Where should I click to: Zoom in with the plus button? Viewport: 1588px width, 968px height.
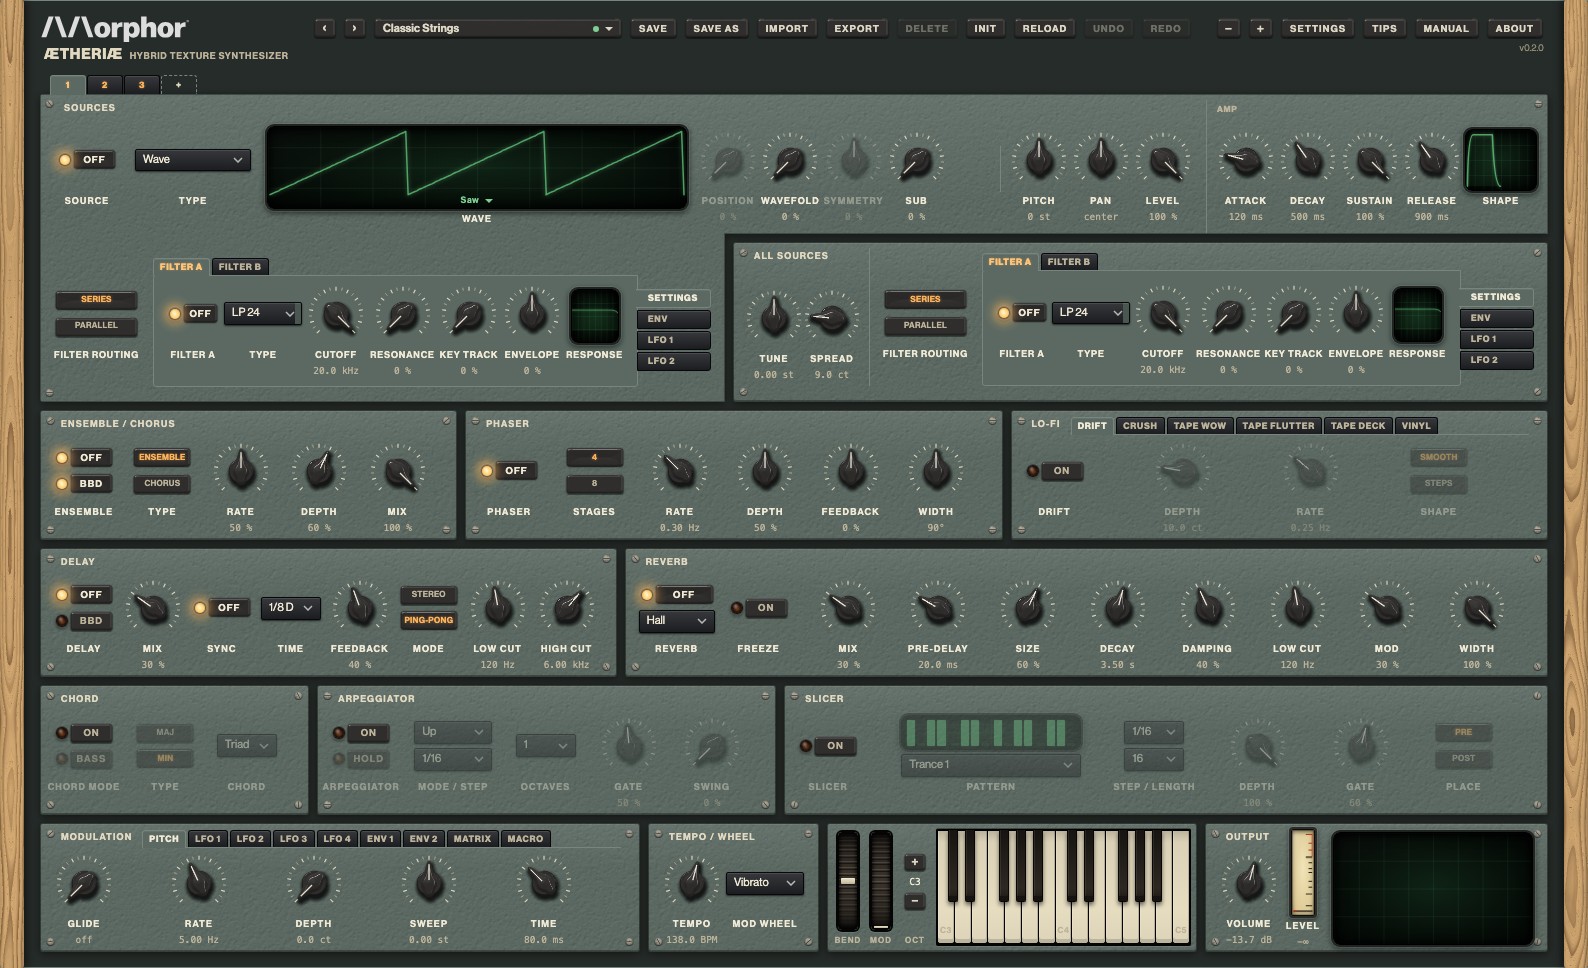click(1260, 28)
